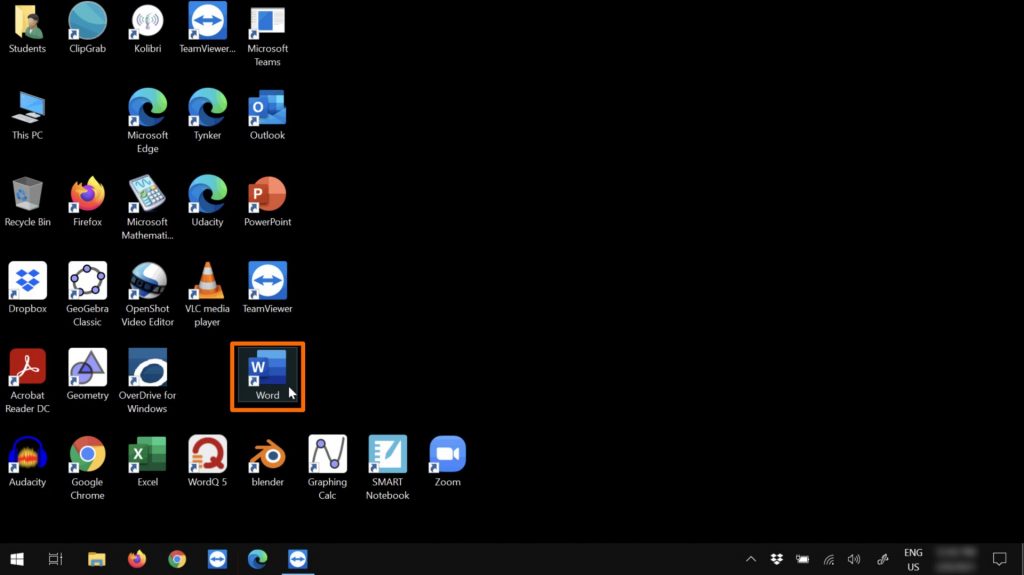Select the Audacity desktop icon
The image size is (1024, 575).
point(27,456)
